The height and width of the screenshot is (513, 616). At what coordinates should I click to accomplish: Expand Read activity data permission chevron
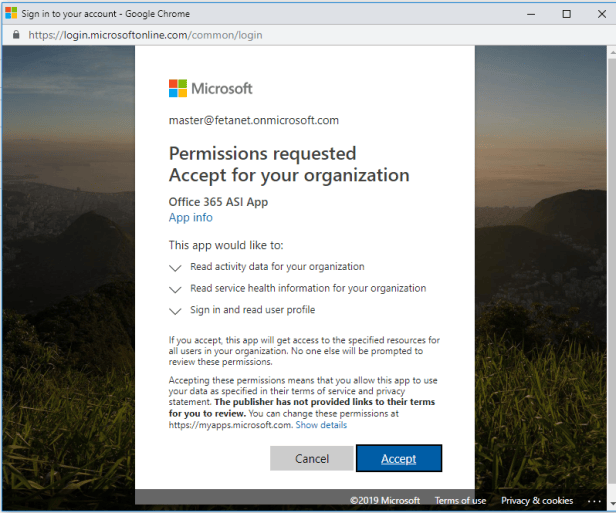pos(175,268)
